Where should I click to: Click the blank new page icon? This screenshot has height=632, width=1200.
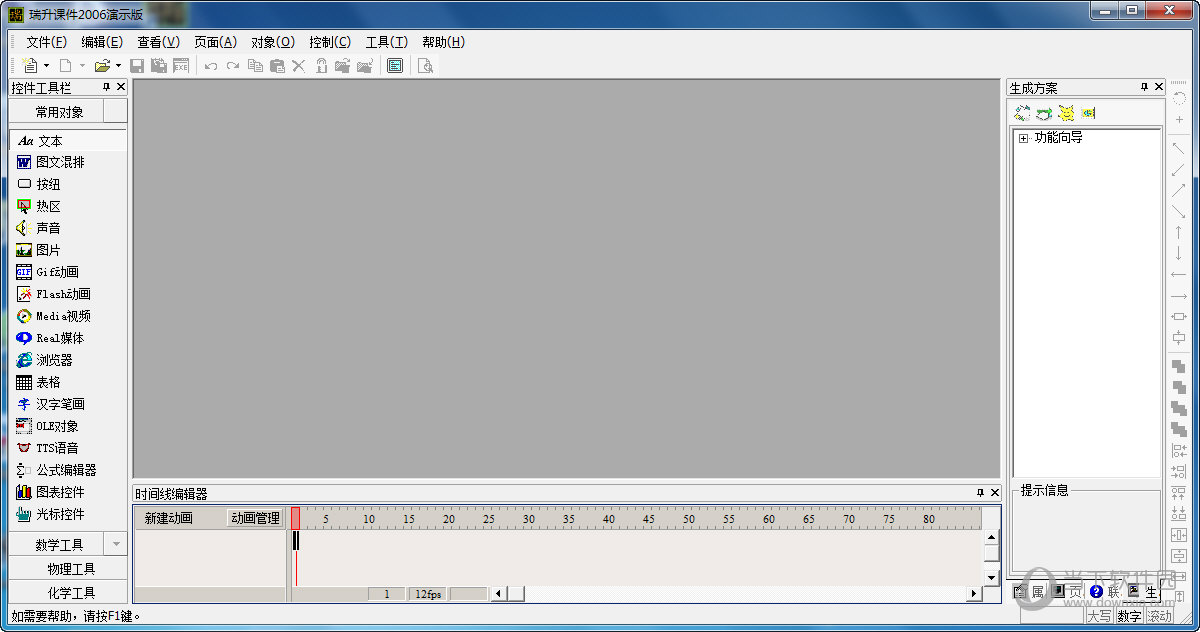[x=65, y=66]
